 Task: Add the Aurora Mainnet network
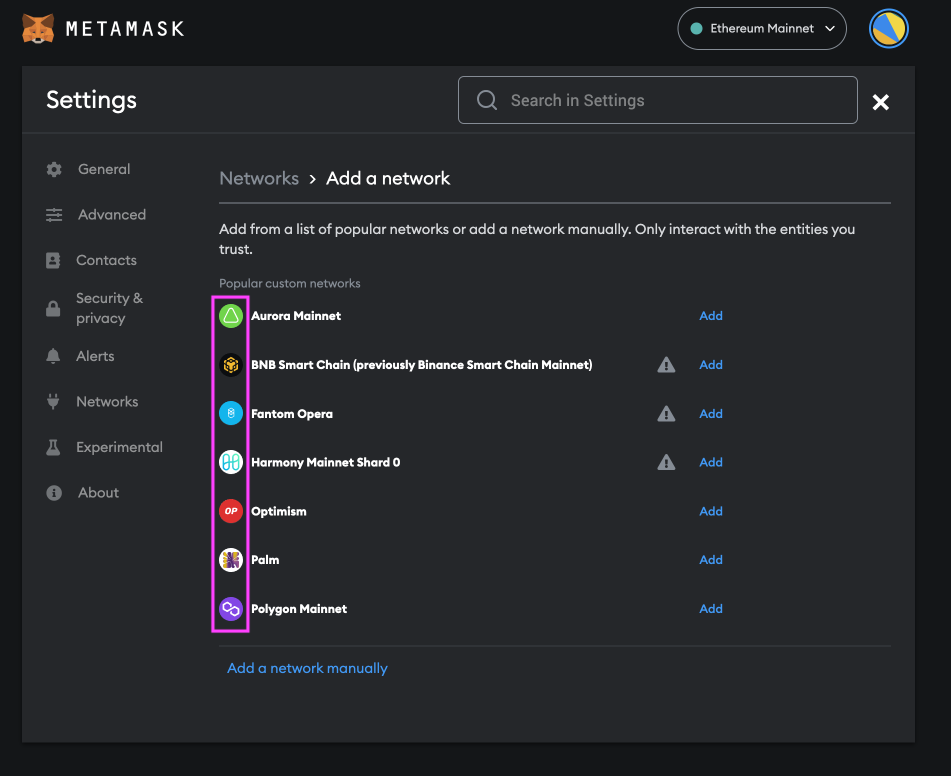point(710,315)
